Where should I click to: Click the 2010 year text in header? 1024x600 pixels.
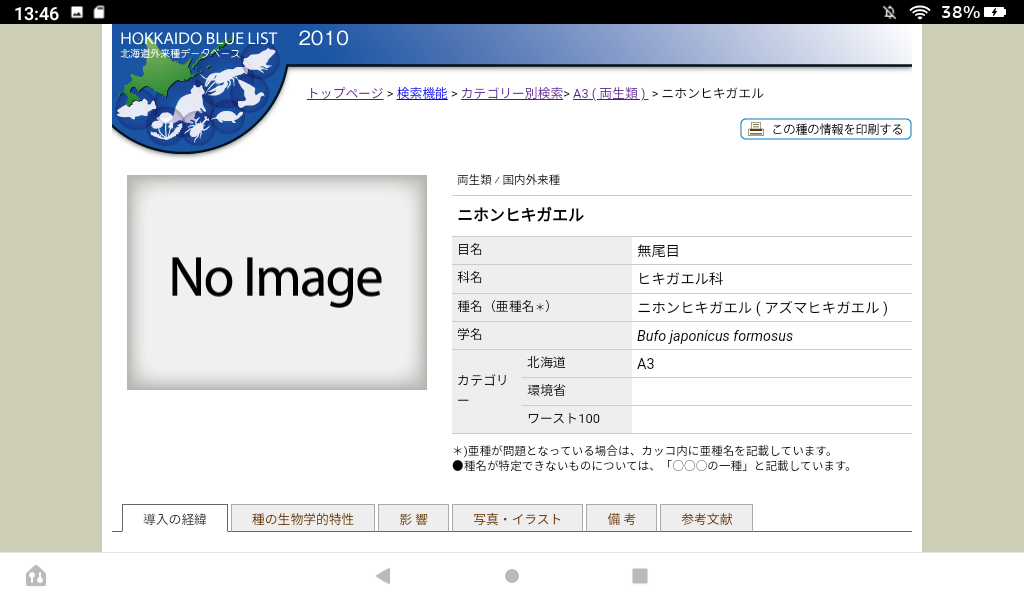(x=323, y=38)
